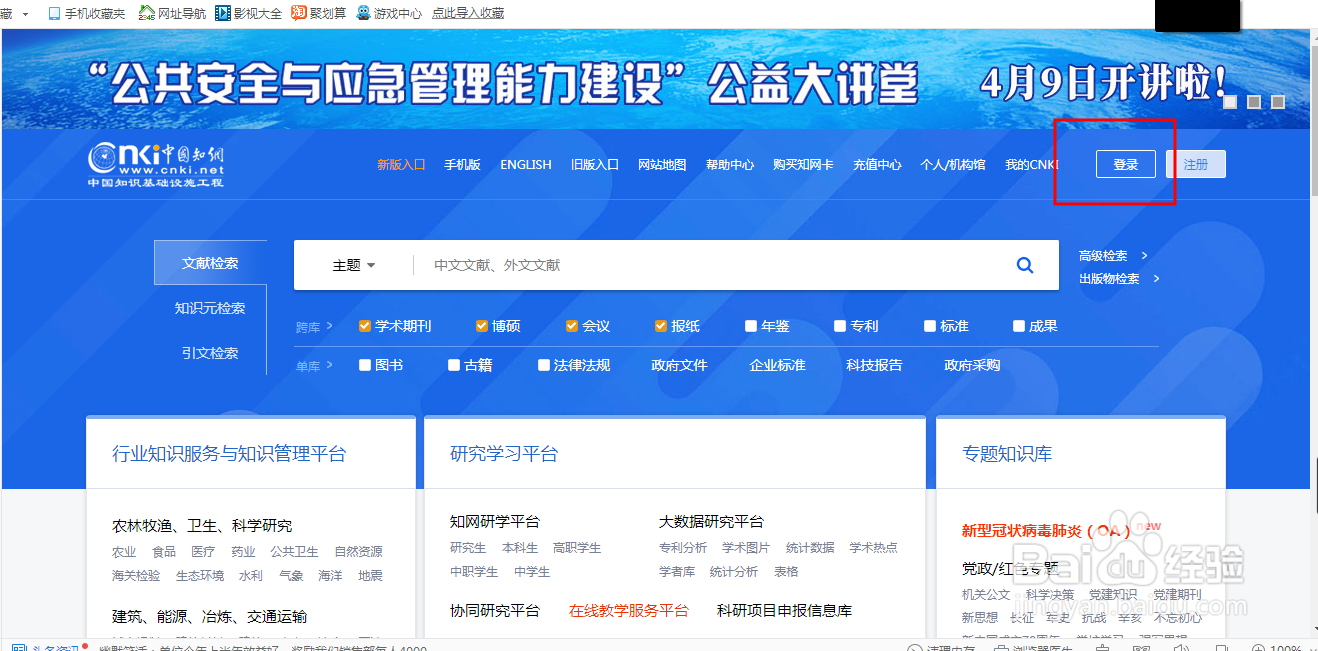Switch to the 引文检索 tab

tap(210, 353)
